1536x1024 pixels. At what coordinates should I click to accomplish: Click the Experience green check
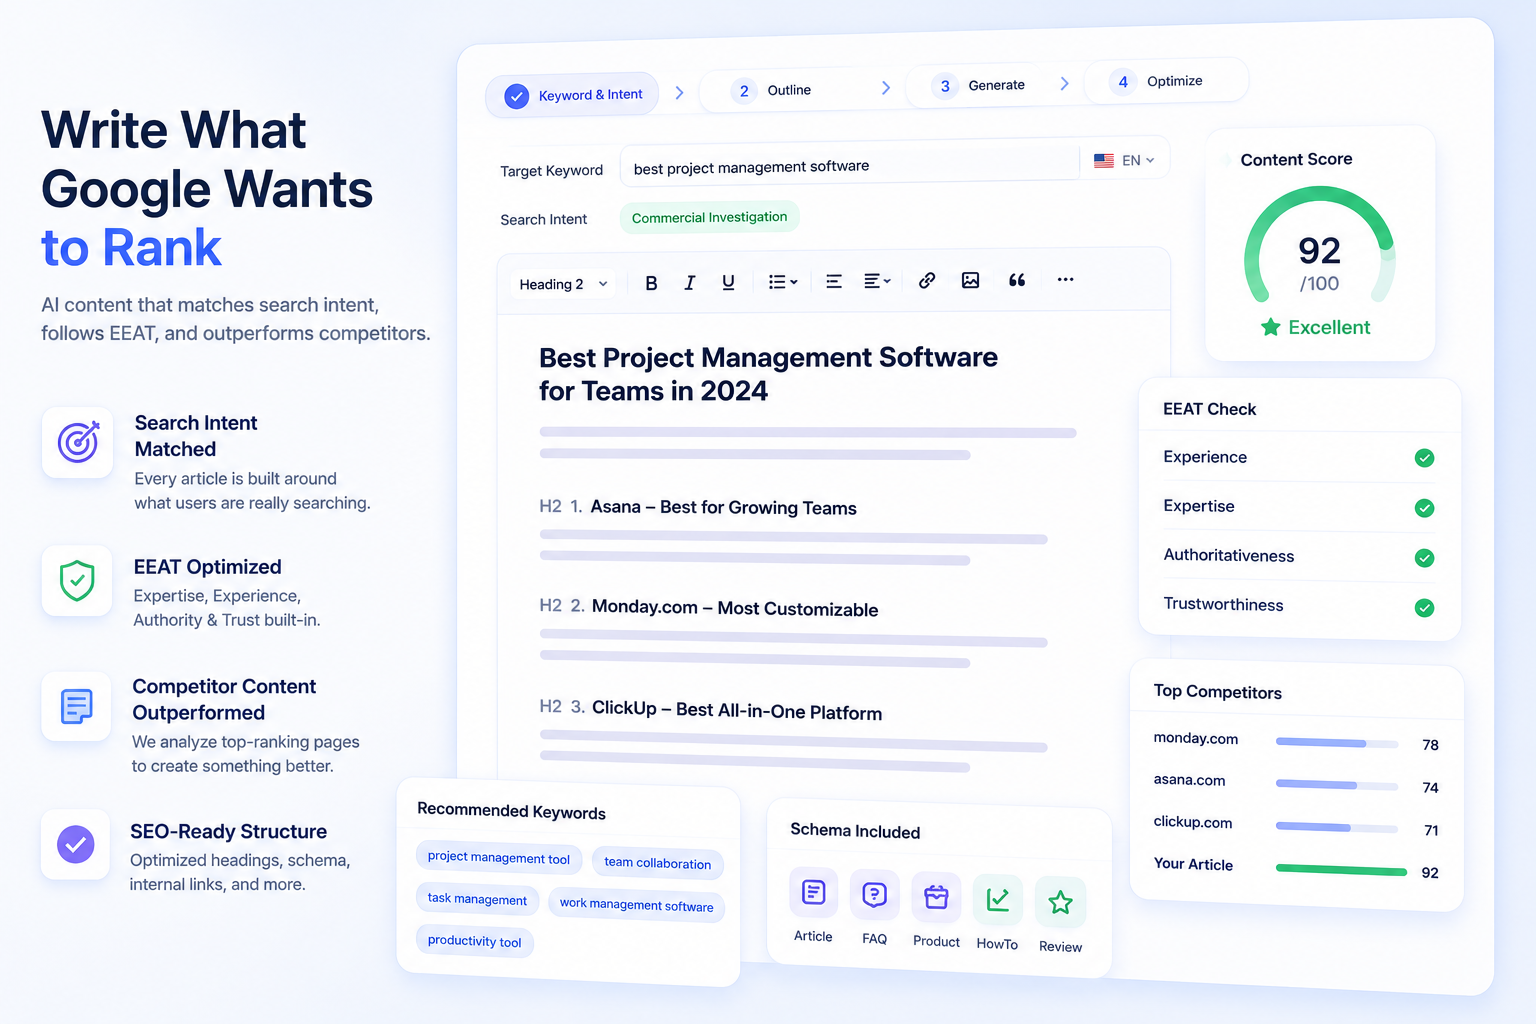point(1425,458)
